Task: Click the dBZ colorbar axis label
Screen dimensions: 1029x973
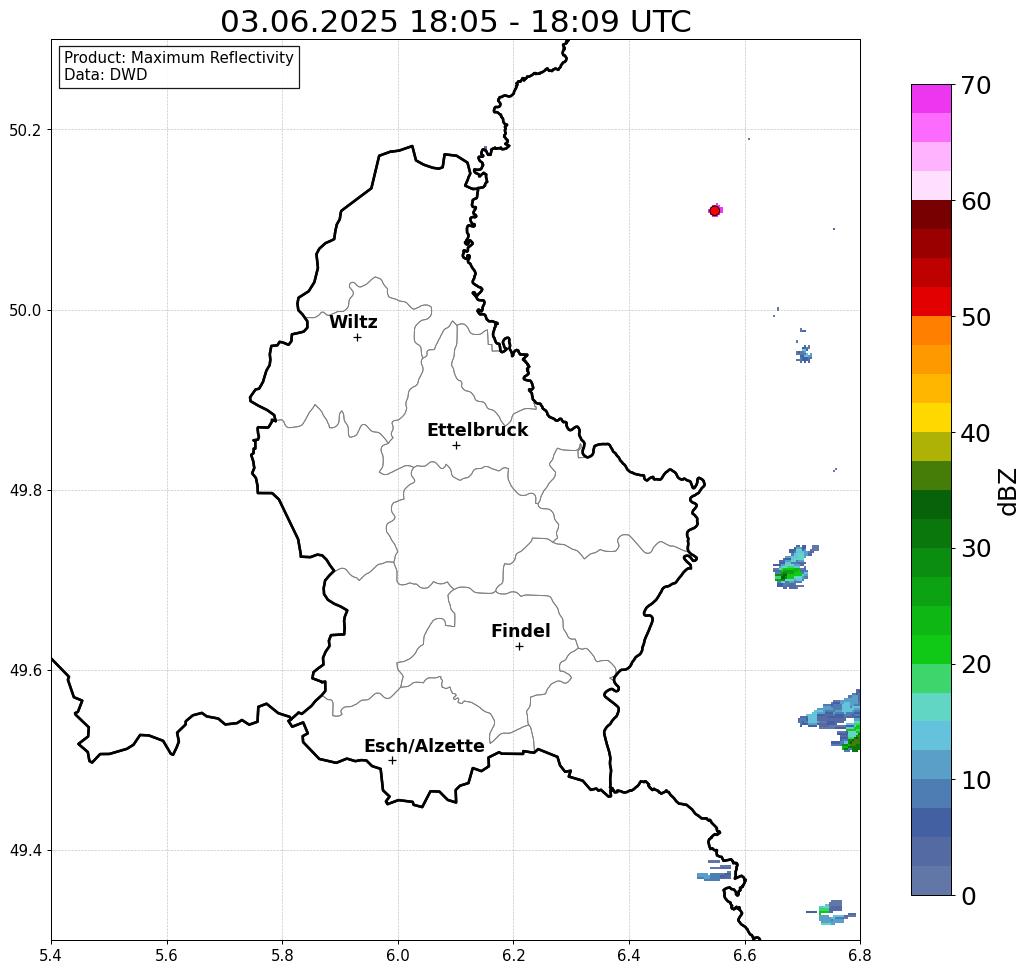Action: [x=1007, y=491]
